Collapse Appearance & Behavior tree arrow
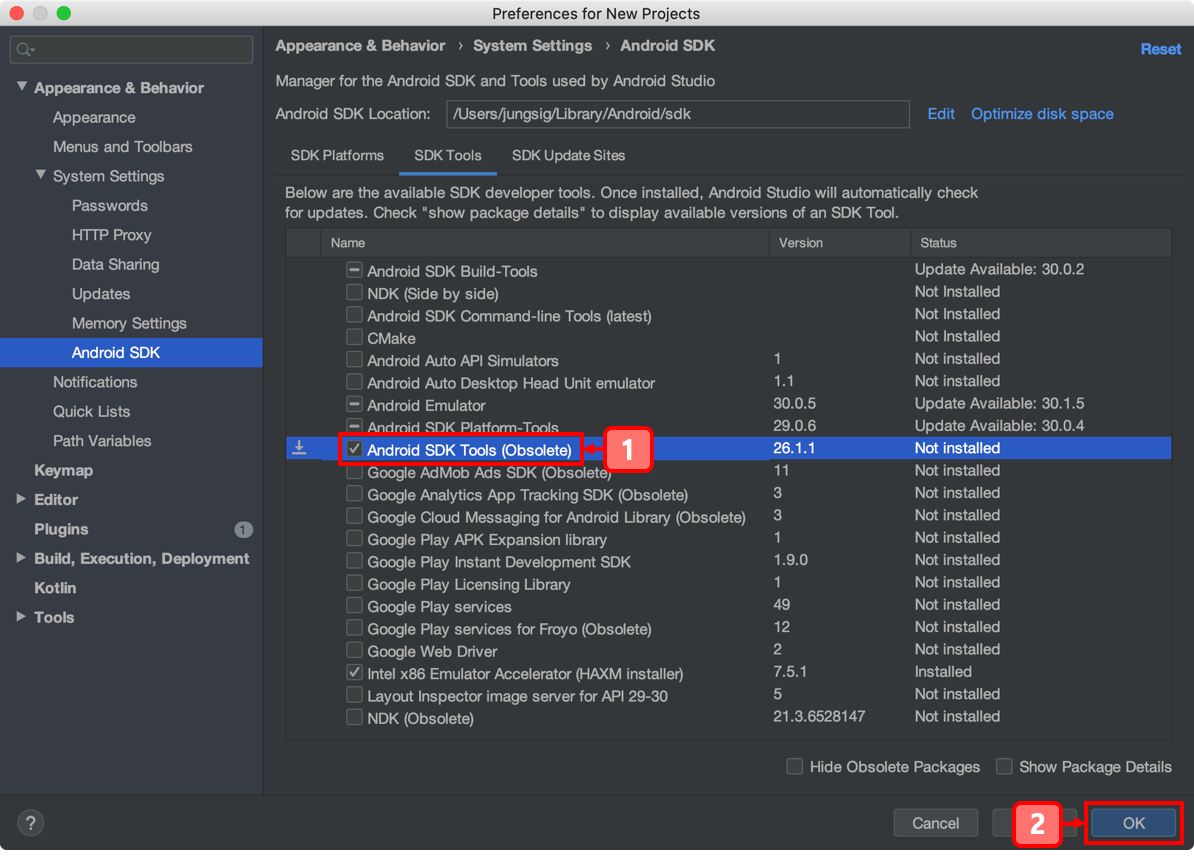The image size is (1194, 858). point(21,87)
